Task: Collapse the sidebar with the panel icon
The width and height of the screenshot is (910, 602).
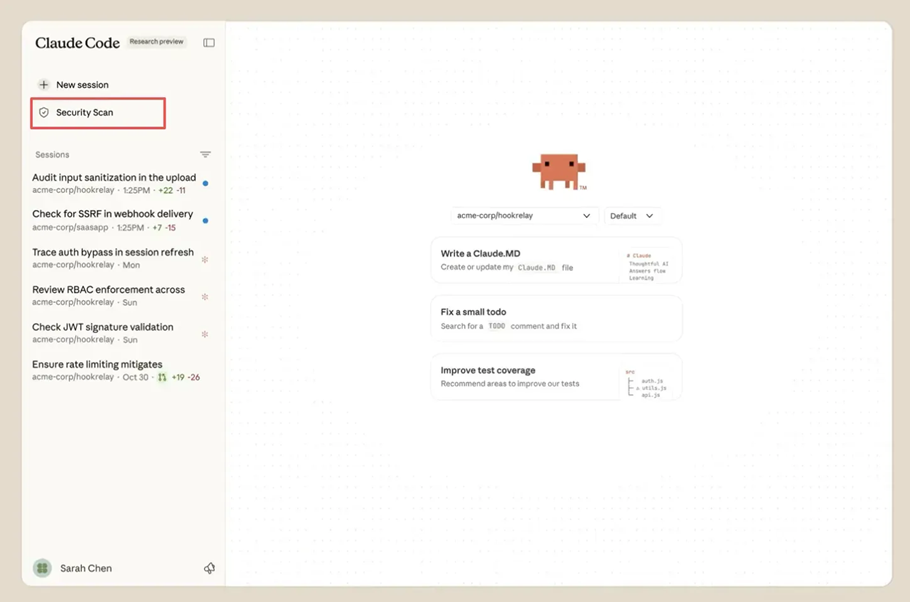Action: pyautogui.click(x=209, y=43)
